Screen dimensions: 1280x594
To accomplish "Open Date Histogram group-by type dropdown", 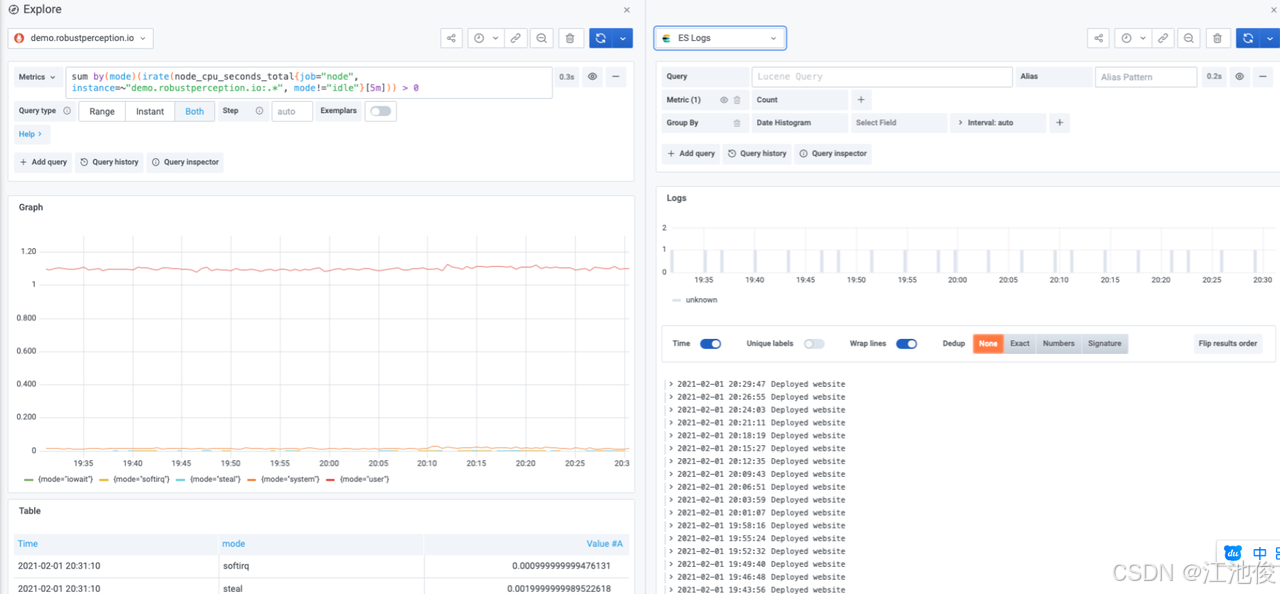I will click(x=799, y=123).
